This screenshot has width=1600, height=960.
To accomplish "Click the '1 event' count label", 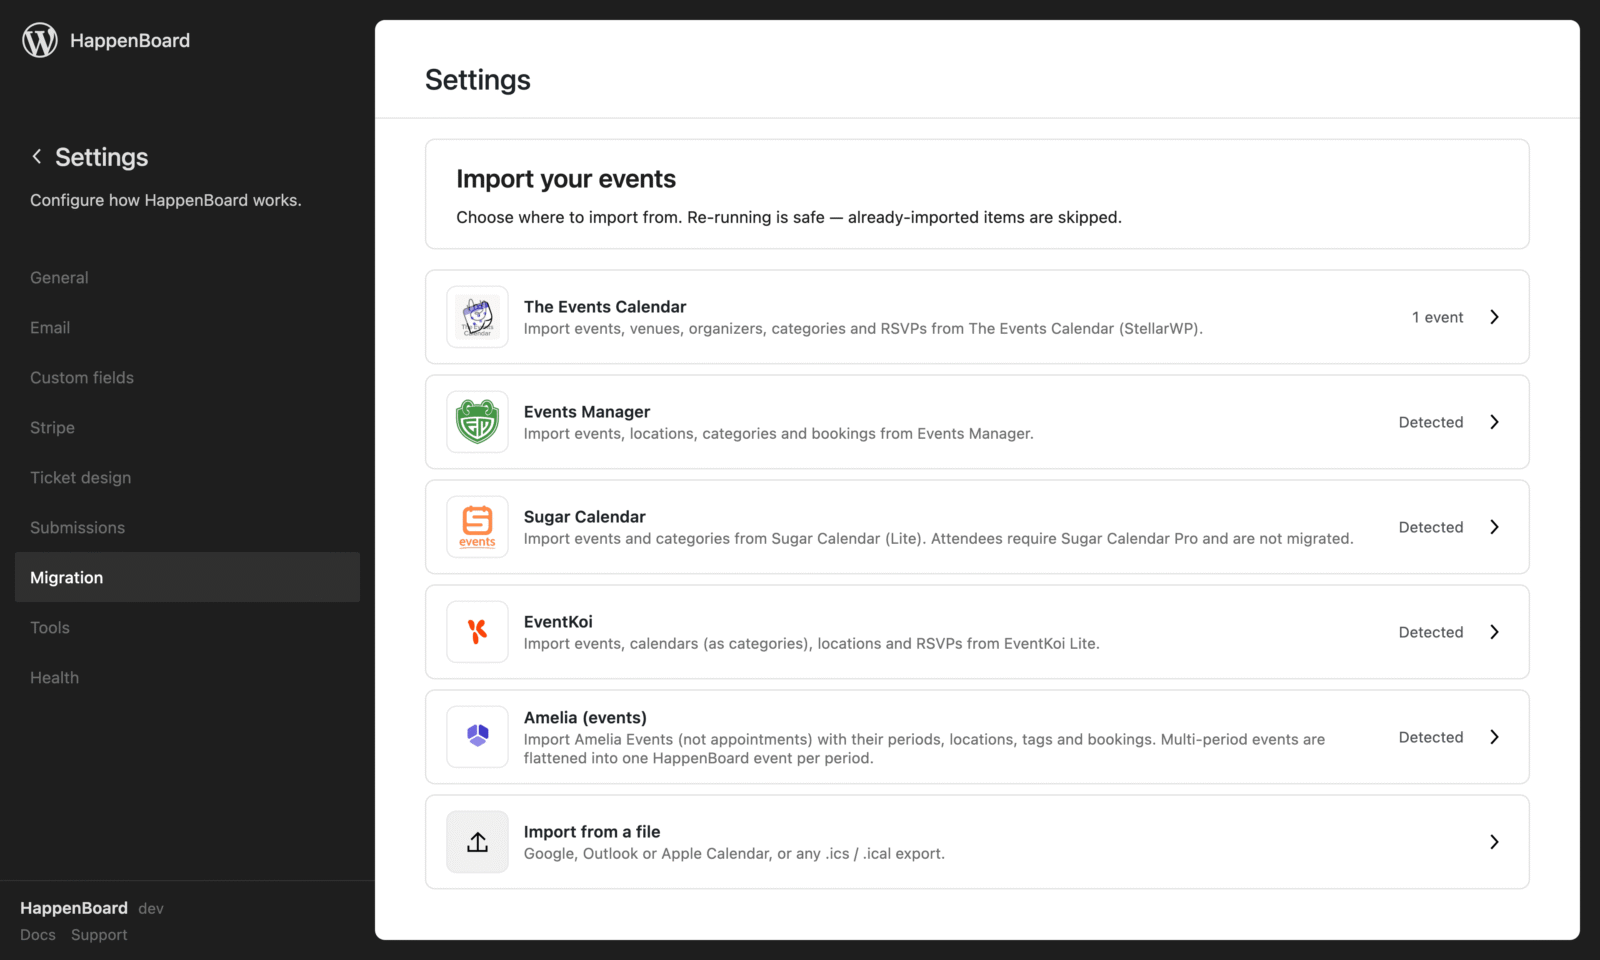I will tap(1437, 317).
